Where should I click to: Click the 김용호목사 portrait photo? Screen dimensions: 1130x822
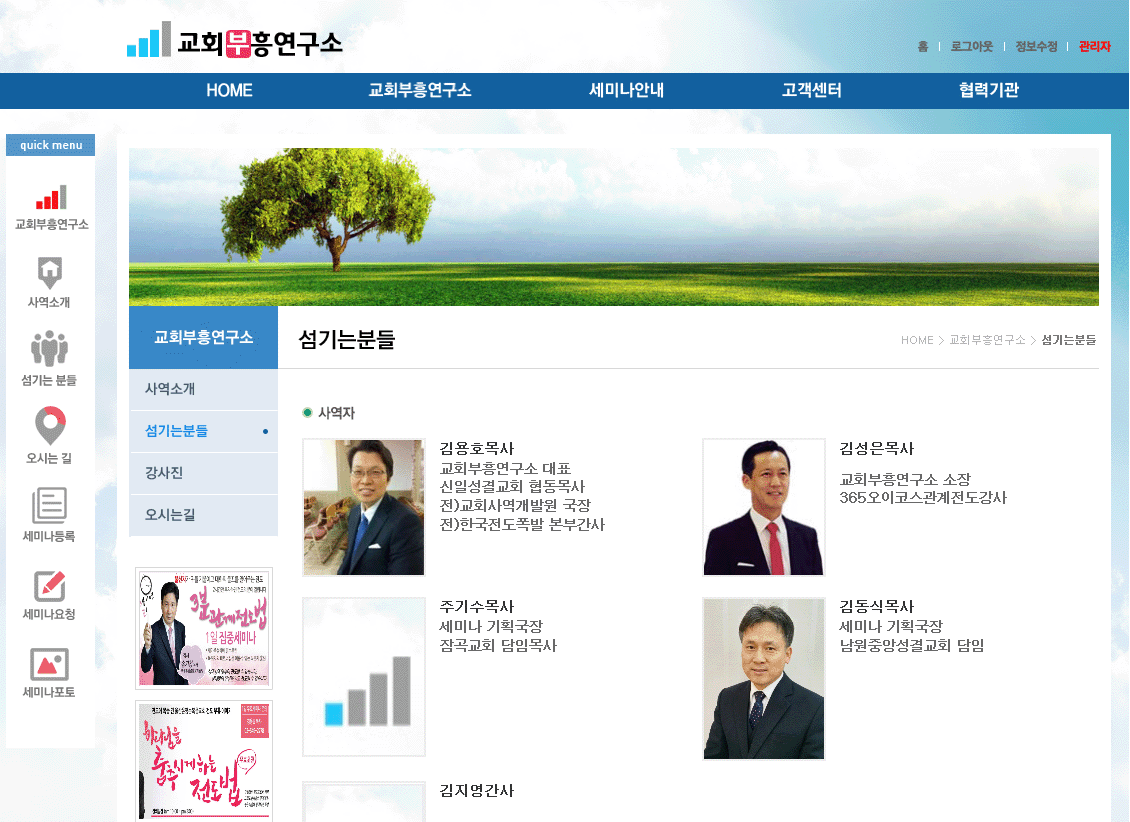pos(364,507)
